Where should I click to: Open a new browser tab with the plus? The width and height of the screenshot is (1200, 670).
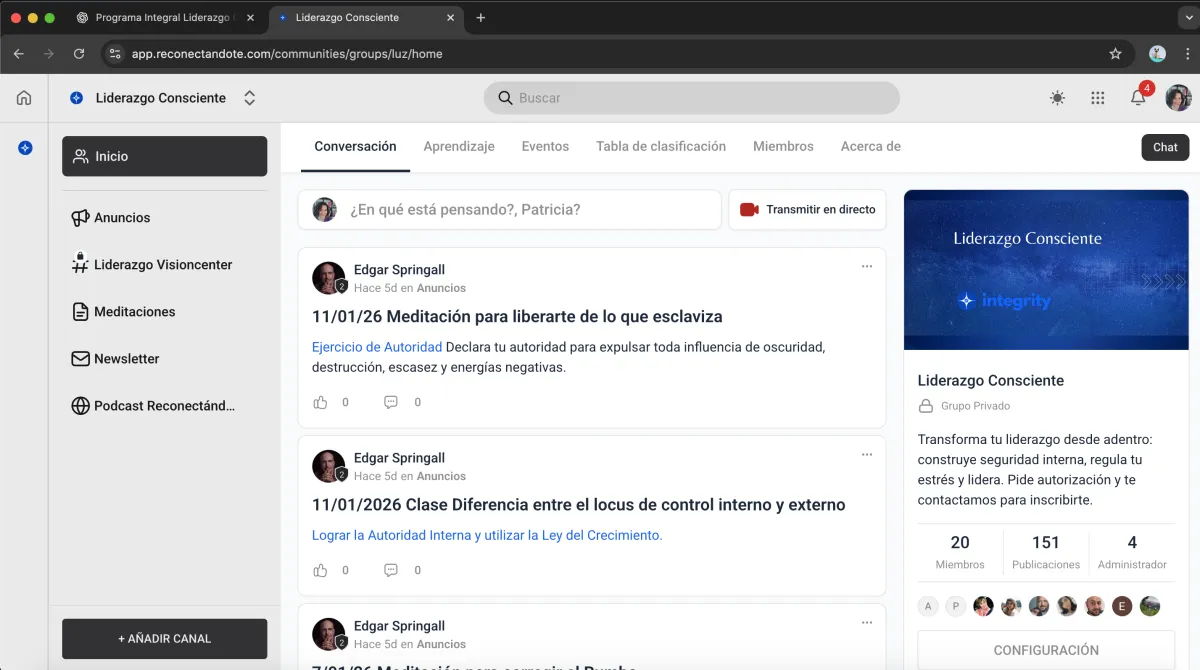pyautogui.click(x=481, y=18)
